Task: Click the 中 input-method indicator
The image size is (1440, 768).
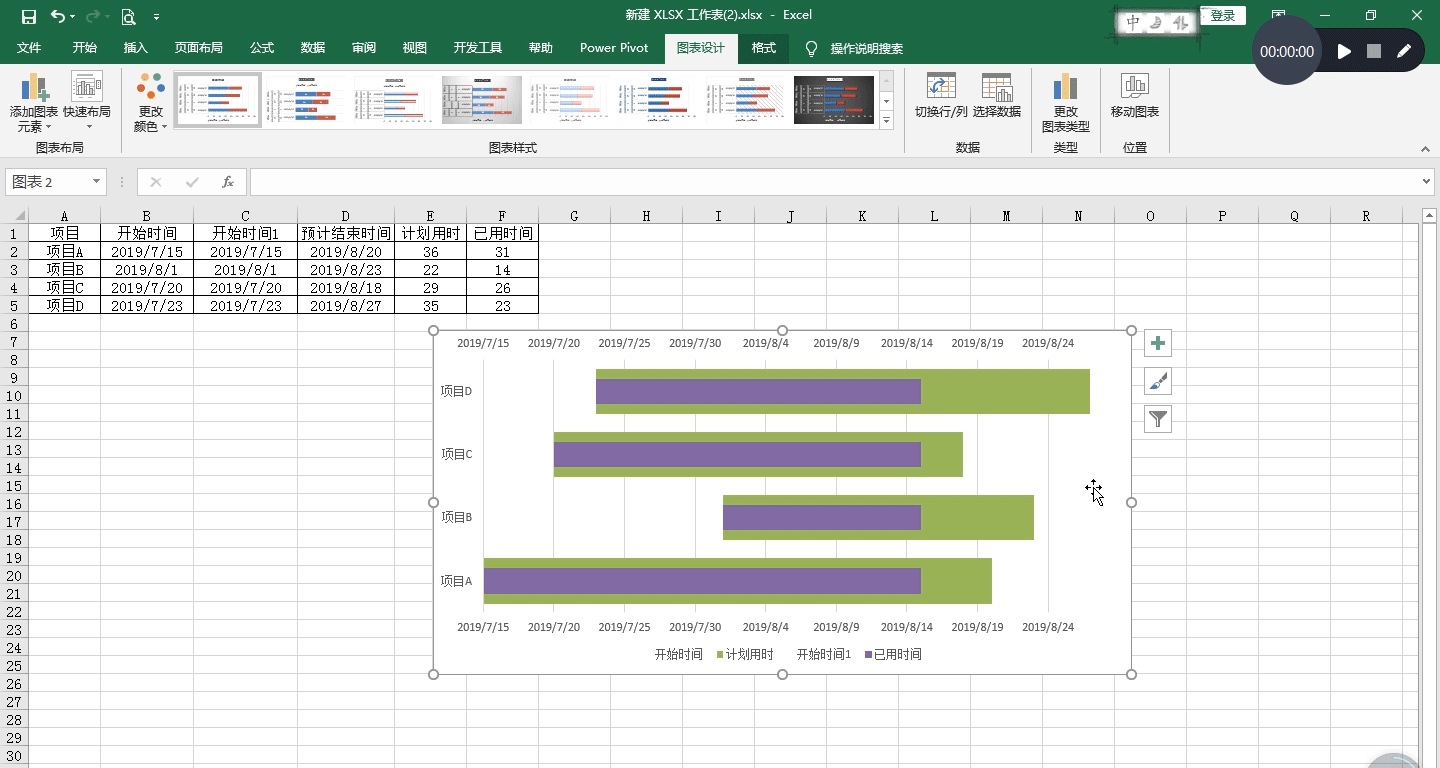Action: pos(1133,22)
